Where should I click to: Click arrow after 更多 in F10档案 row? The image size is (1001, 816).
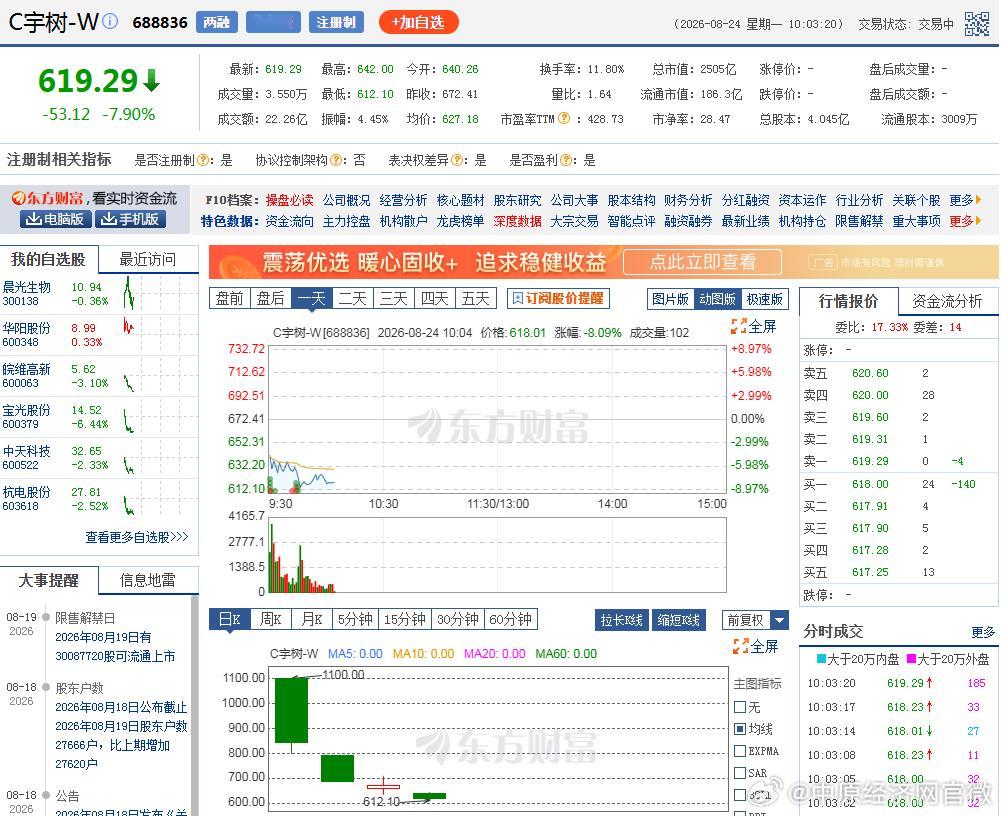[x=978, y=200]
